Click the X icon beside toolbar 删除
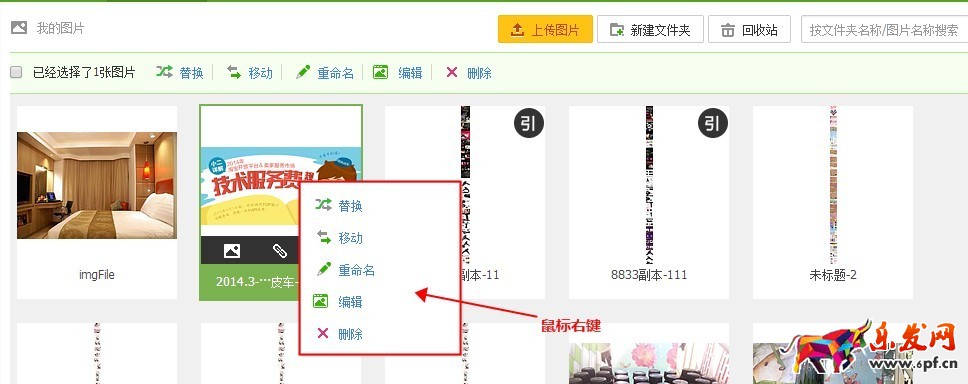Viewport: 968px width, 384px height. click(x=452, y=72)
